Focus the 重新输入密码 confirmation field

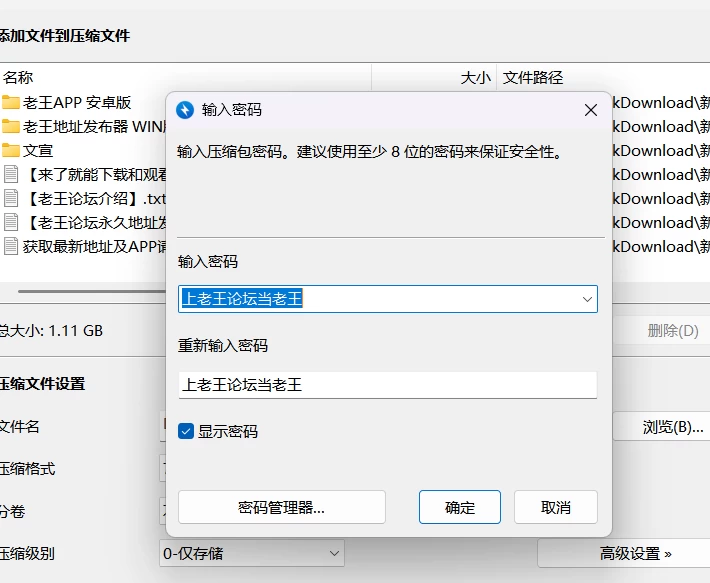[388, 385]
